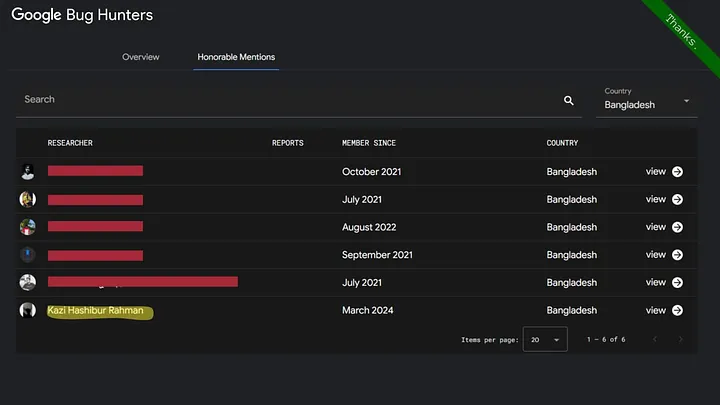Switch to the Overview tab
Screen dimensions: 720x405
pyautogui.click(x=141, y=57)
